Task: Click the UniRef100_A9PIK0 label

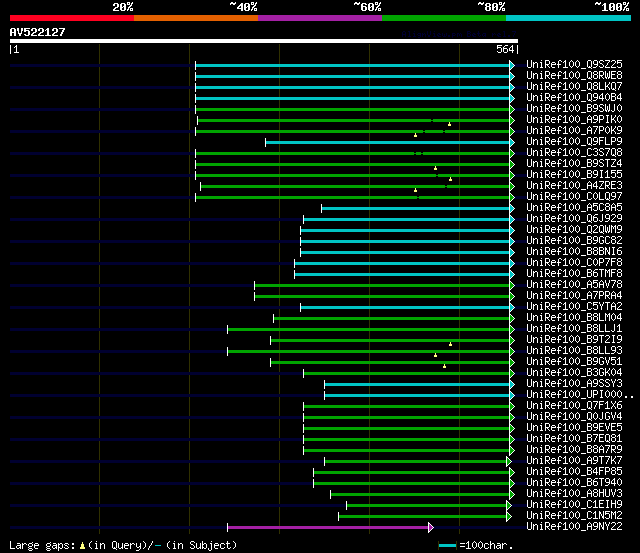Action: click(574, 120)
